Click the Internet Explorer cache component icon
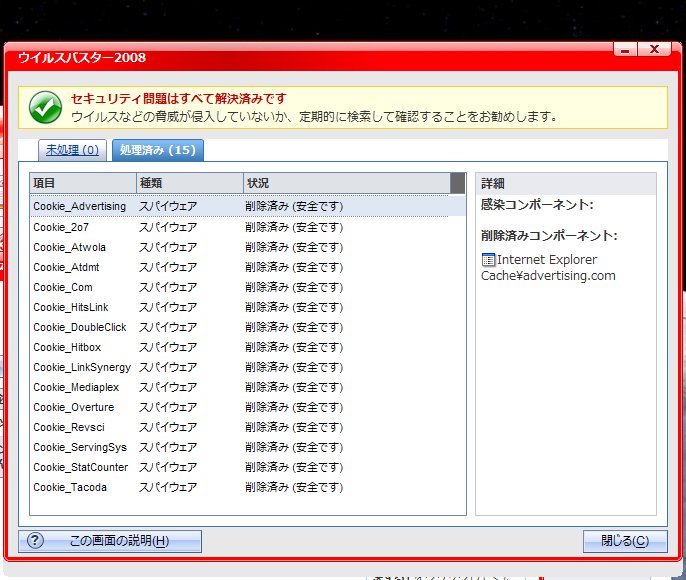 [x=488, y=260]
